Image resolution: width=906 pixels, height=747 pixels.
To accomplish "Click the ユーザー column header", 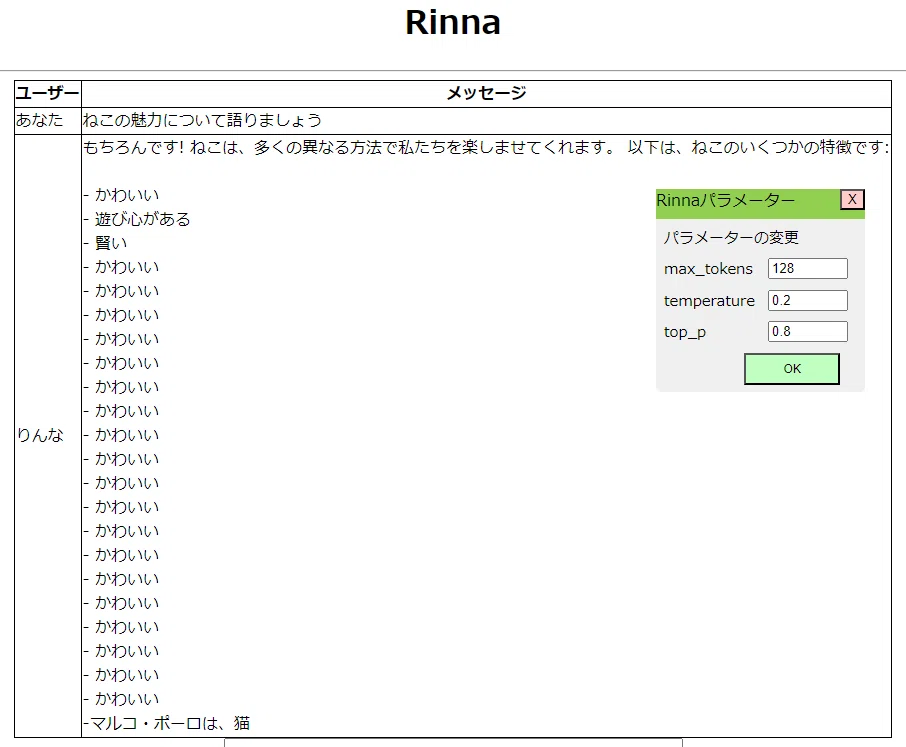I will pos(47,94).
